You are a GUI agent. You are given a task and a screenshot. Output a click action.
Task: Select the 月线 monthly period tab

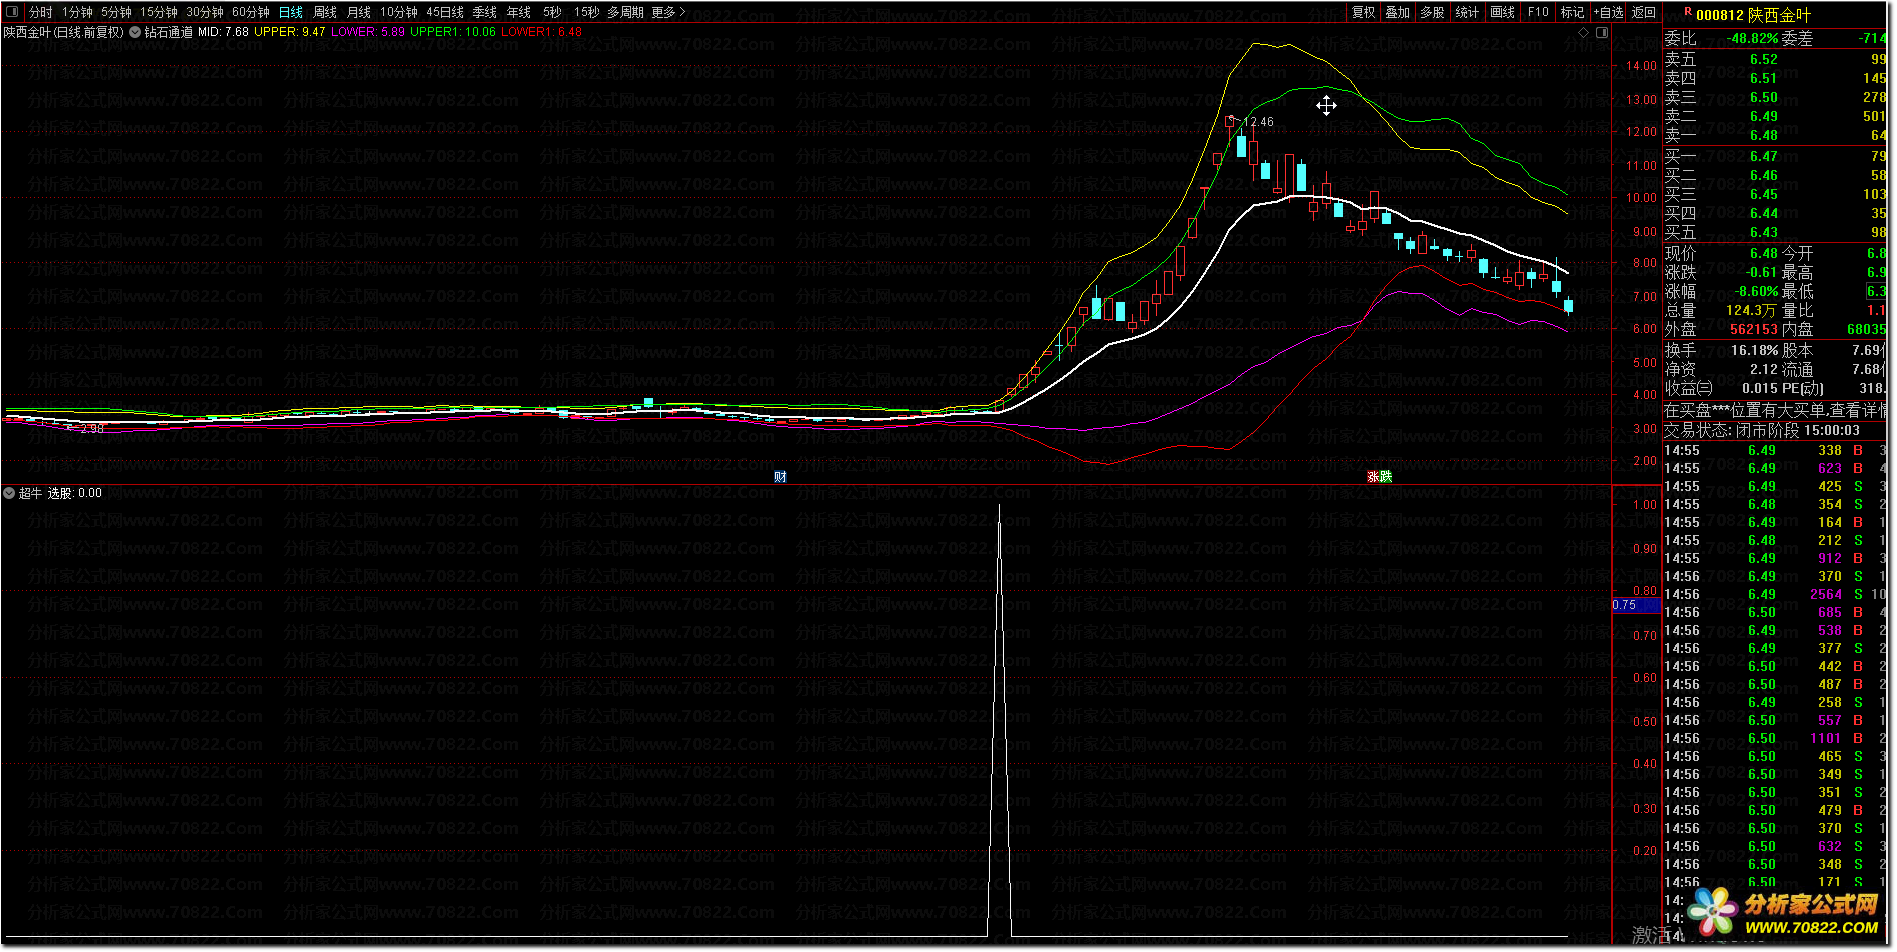pyautogui.click(x=359, y=12)
